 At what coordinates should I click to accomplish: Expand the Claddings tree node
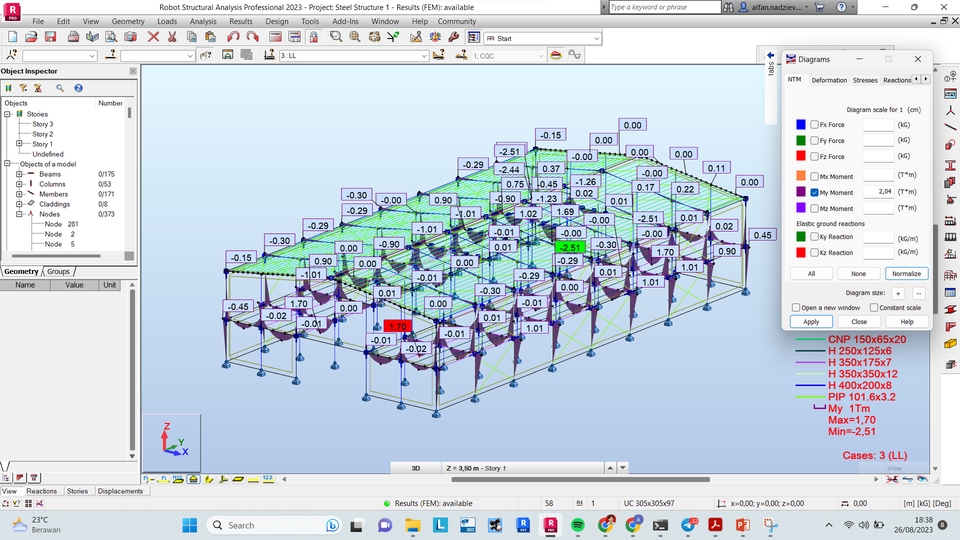[19, 204]
